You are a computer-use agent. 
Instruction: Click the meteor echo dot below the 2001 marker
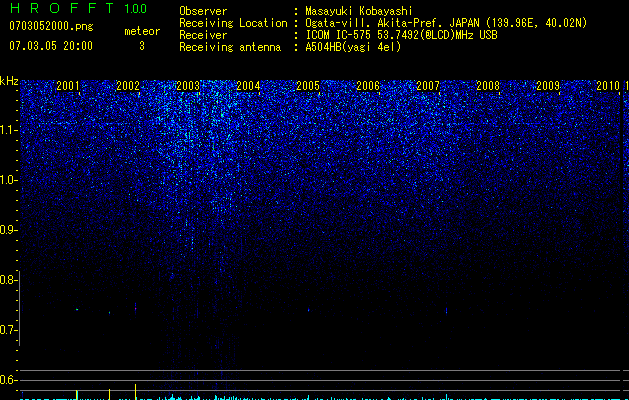click(77, 309)
